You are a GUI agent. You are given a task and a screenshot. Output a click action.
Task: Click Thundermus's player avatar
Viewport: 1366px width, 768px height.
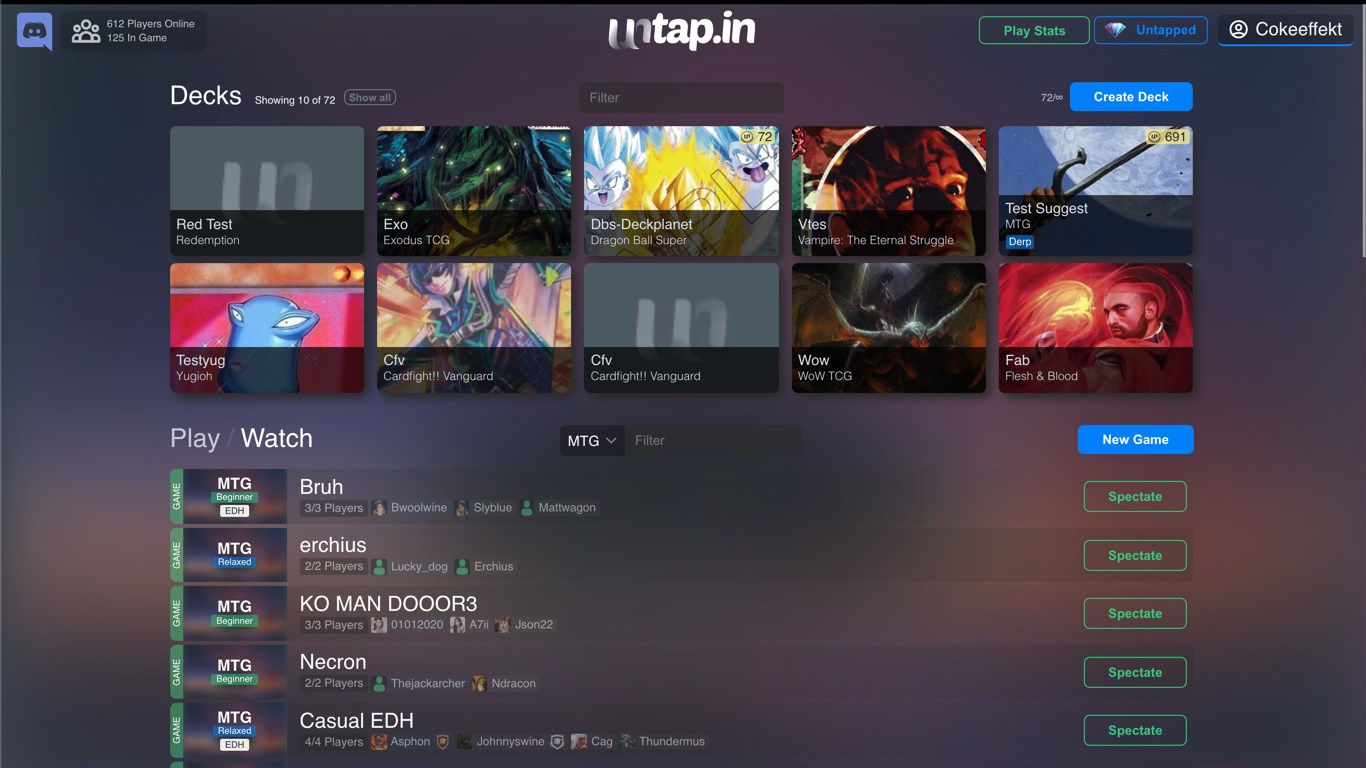coord(627,742)
